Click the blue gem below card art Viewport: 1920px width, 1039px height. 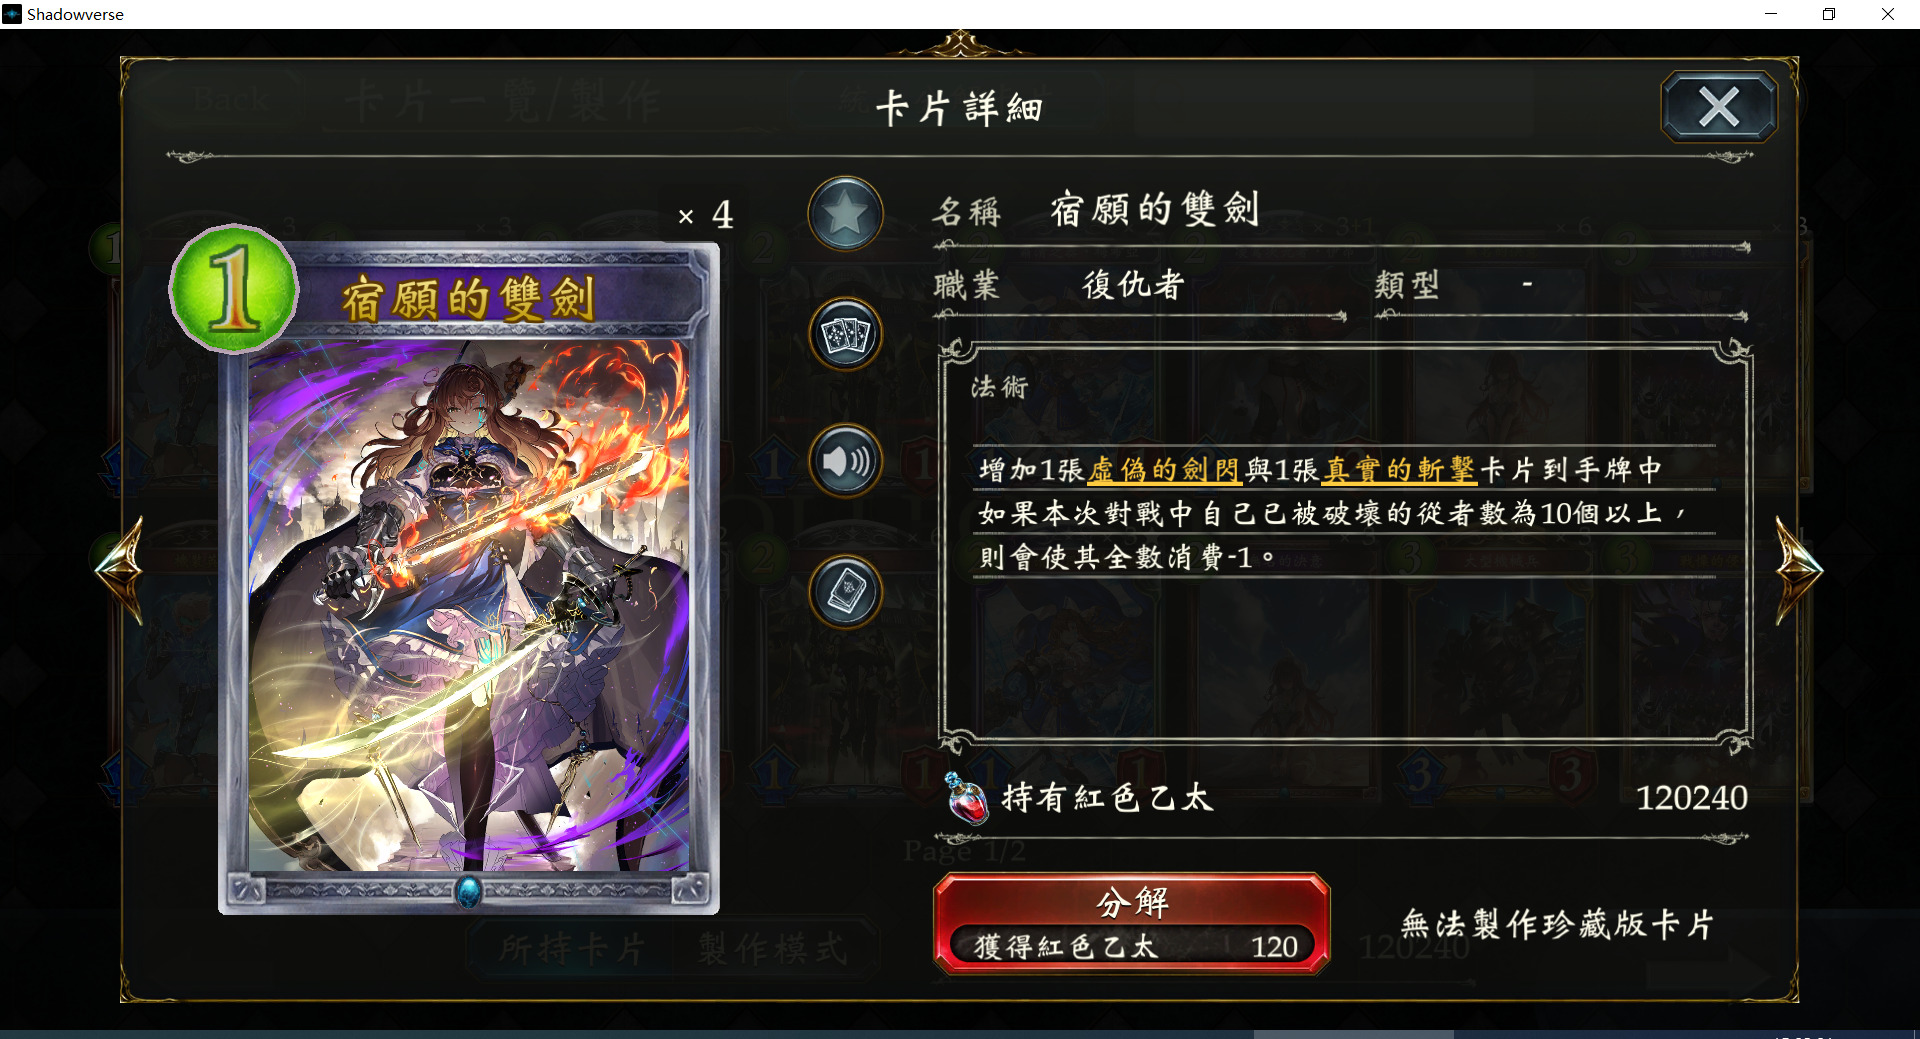468,891
